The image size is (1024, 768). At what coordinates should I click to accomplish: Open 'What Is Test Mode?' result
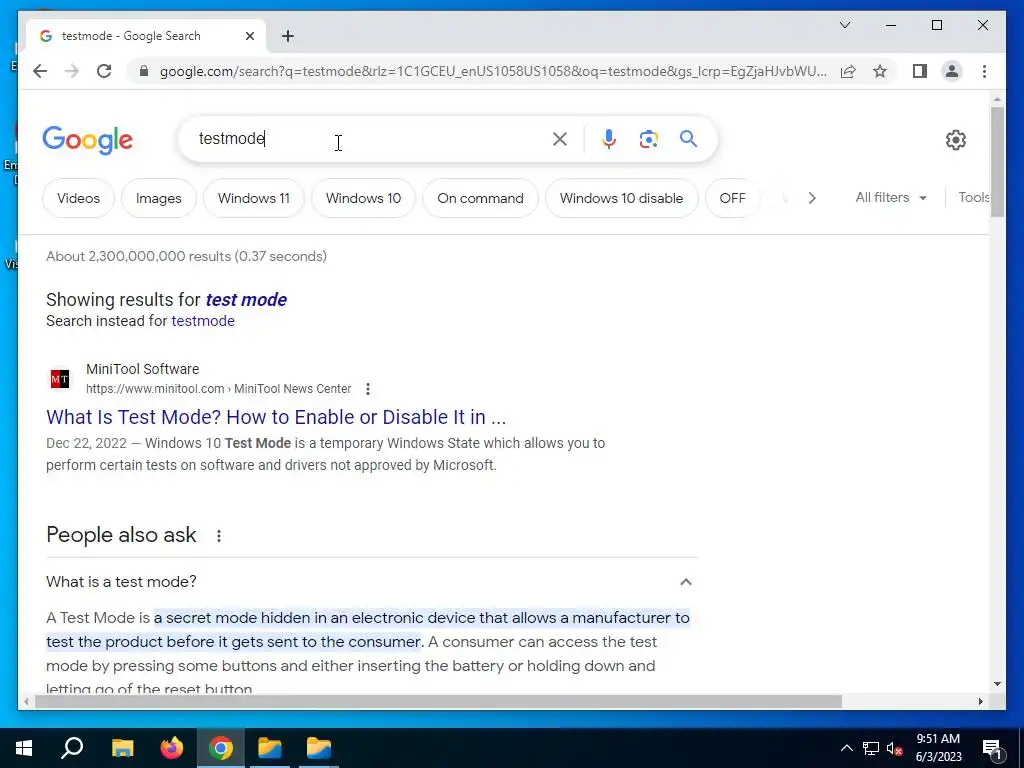click(276, 417)
